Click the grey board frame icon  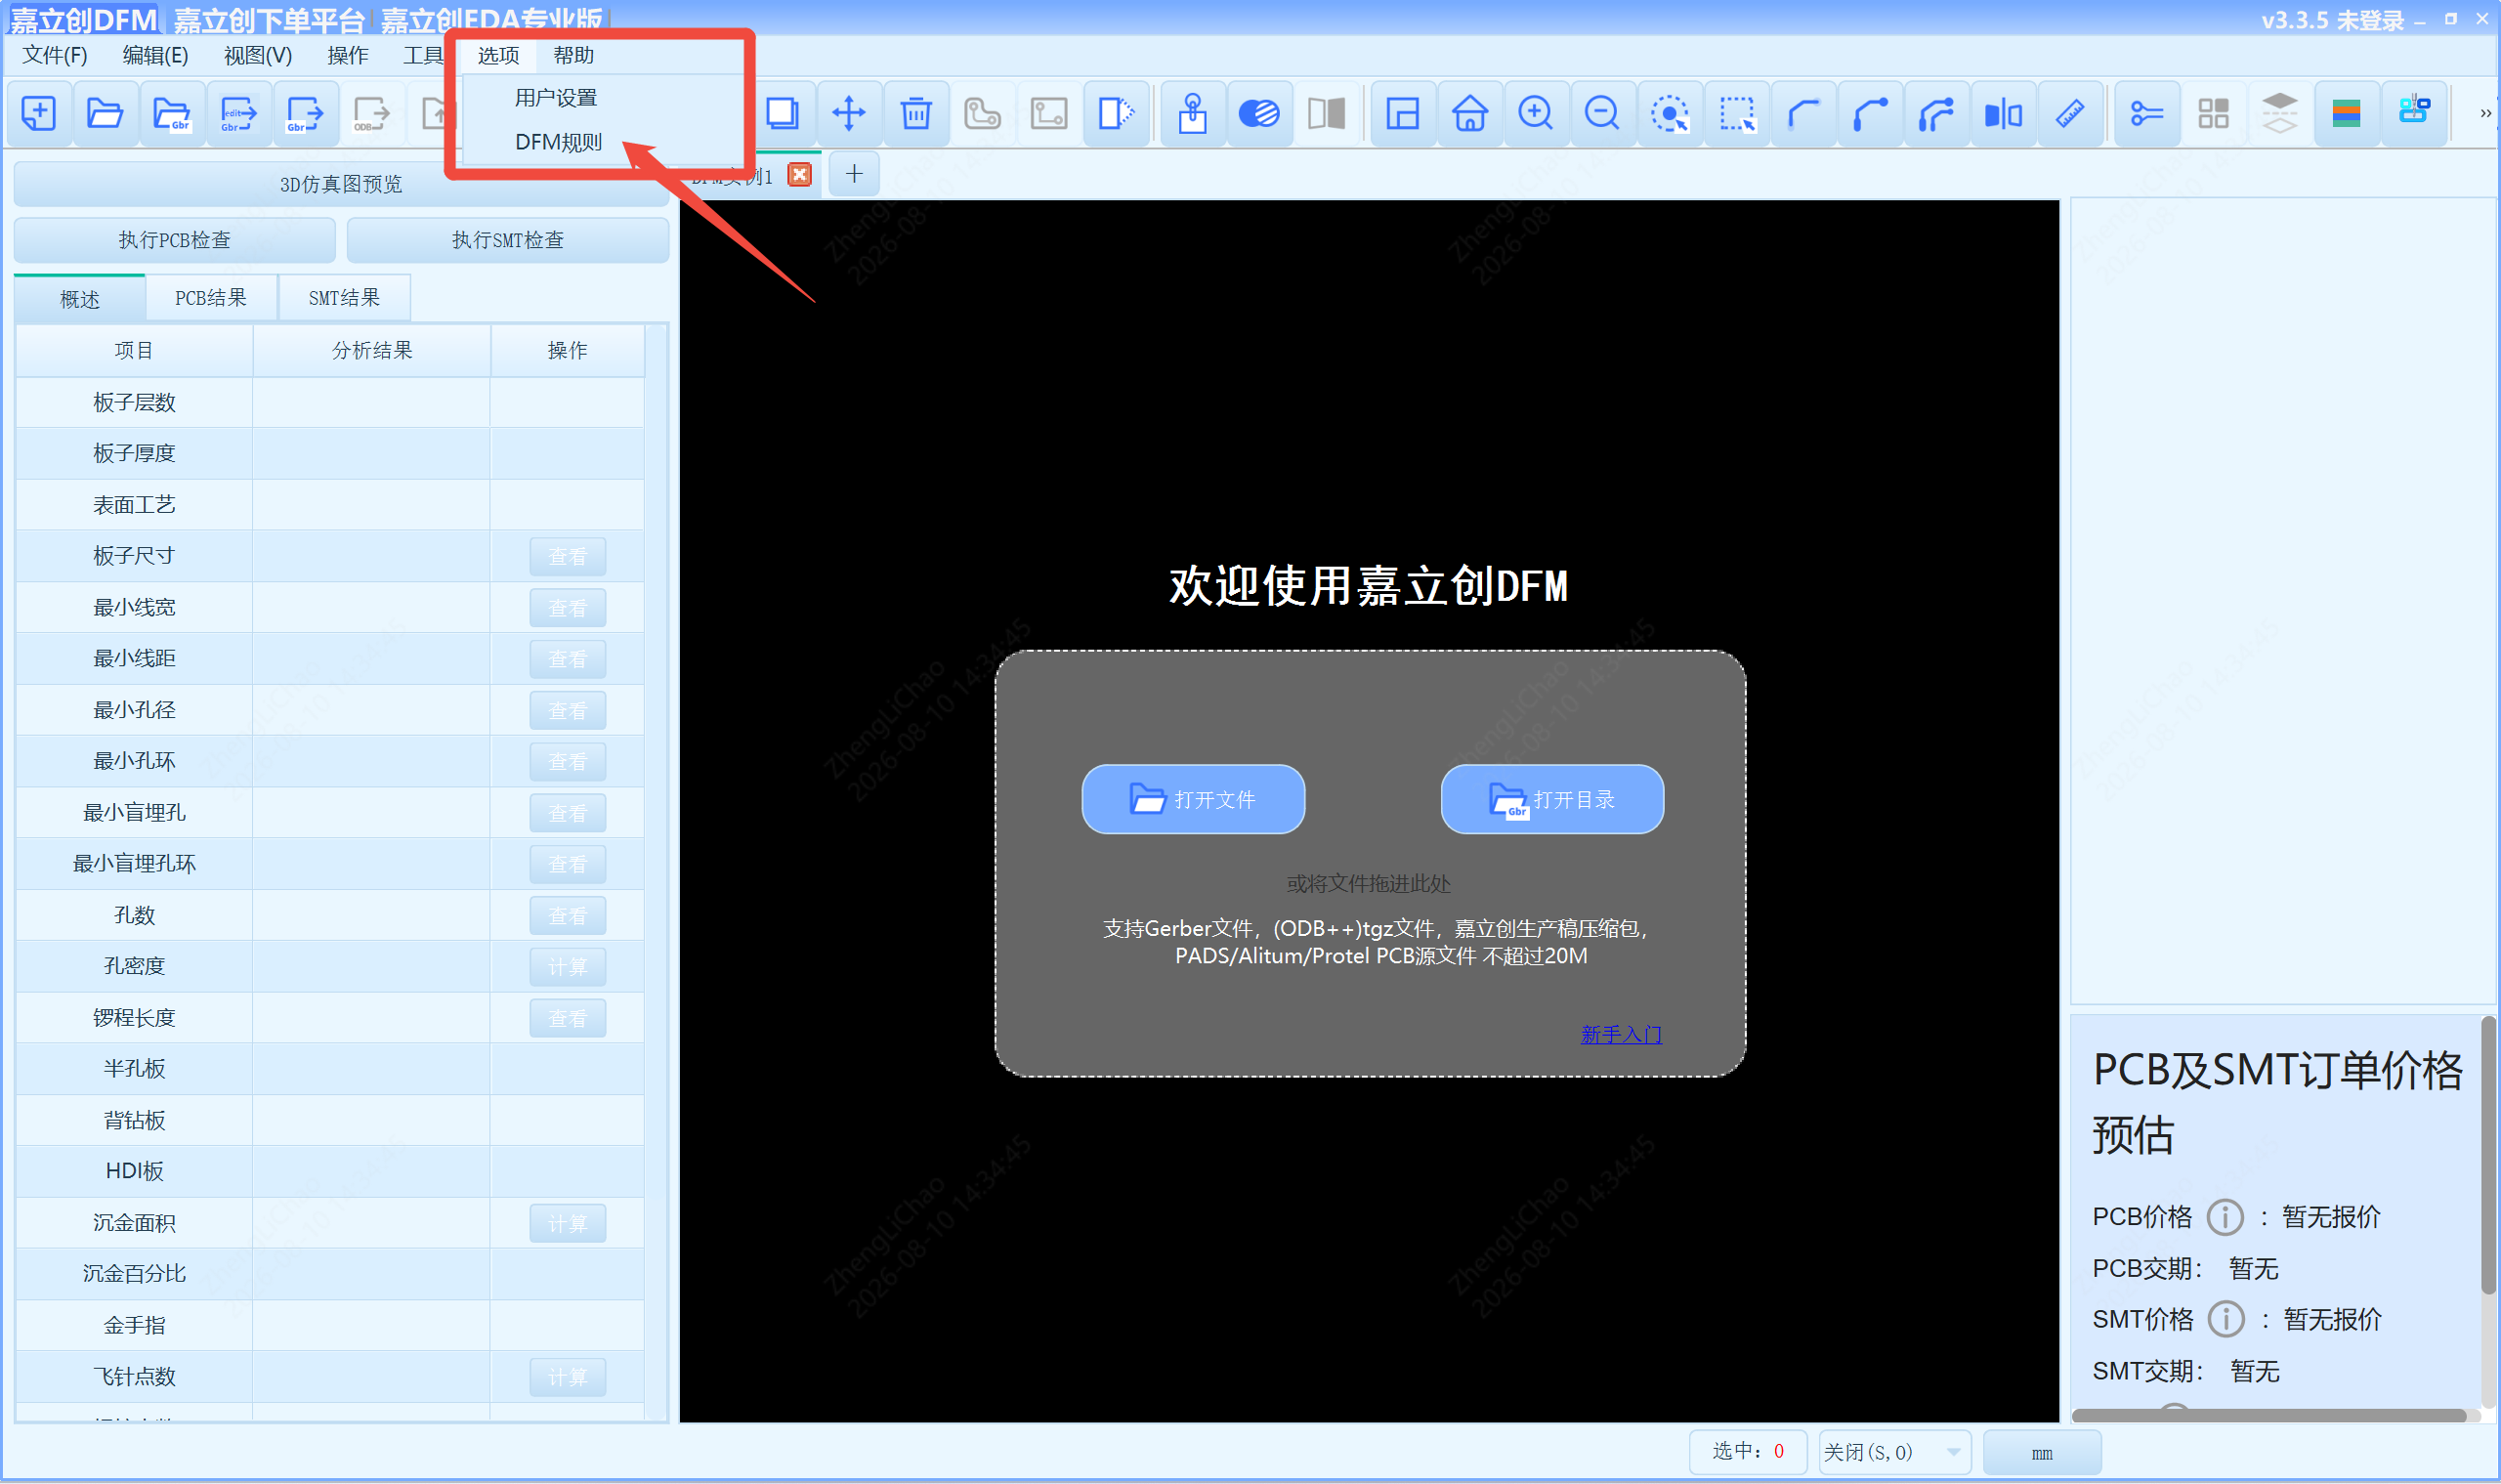1048,113
